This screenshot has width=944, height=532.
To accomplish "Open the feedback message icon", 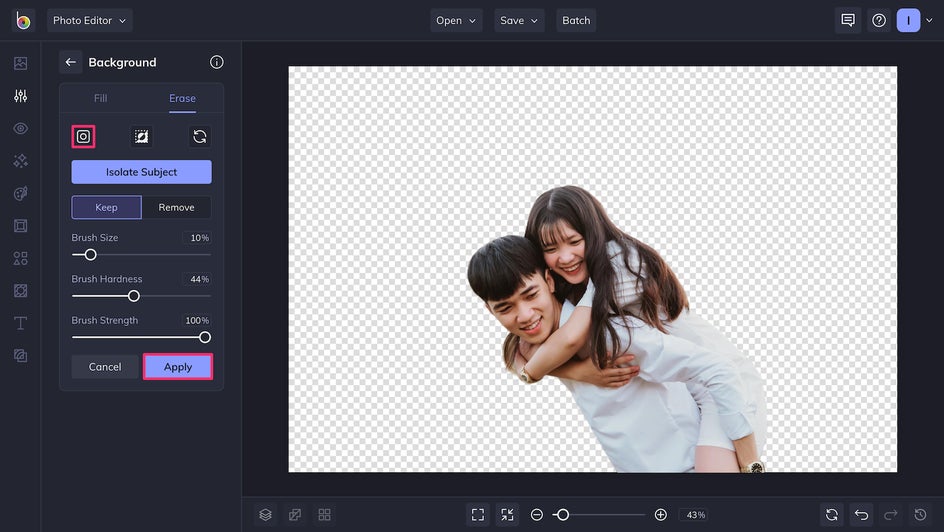I will tap(848, 20).
